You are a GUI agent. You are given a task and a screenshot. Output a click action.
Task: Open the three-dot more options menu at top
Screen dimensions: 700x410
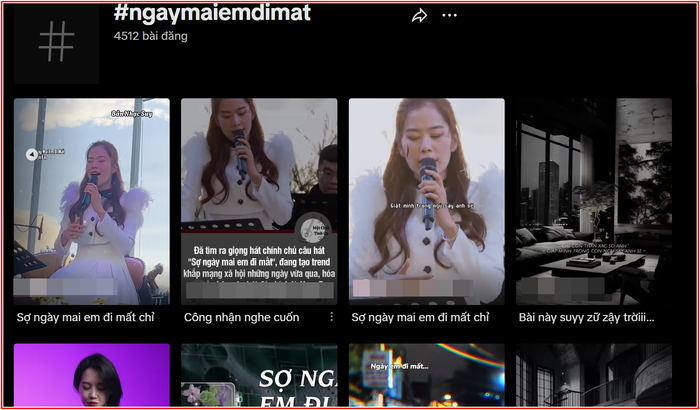pyautogui.click(x=449, y=16)
